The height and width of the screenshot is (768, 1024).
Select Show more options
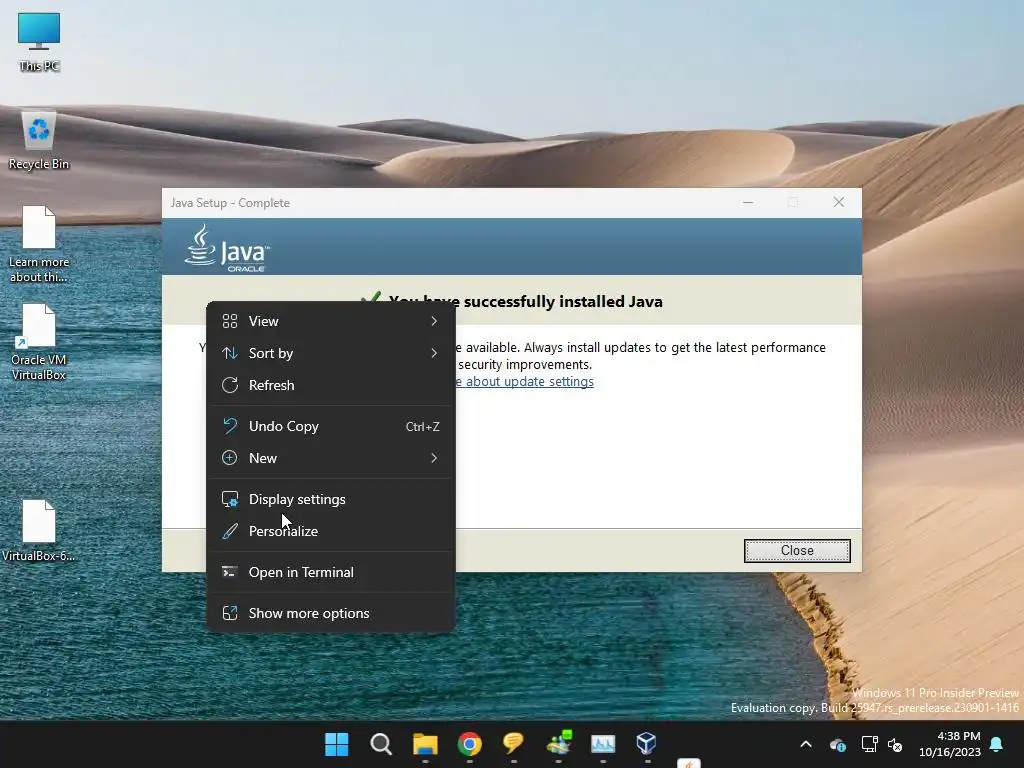(x=330, y=614)
